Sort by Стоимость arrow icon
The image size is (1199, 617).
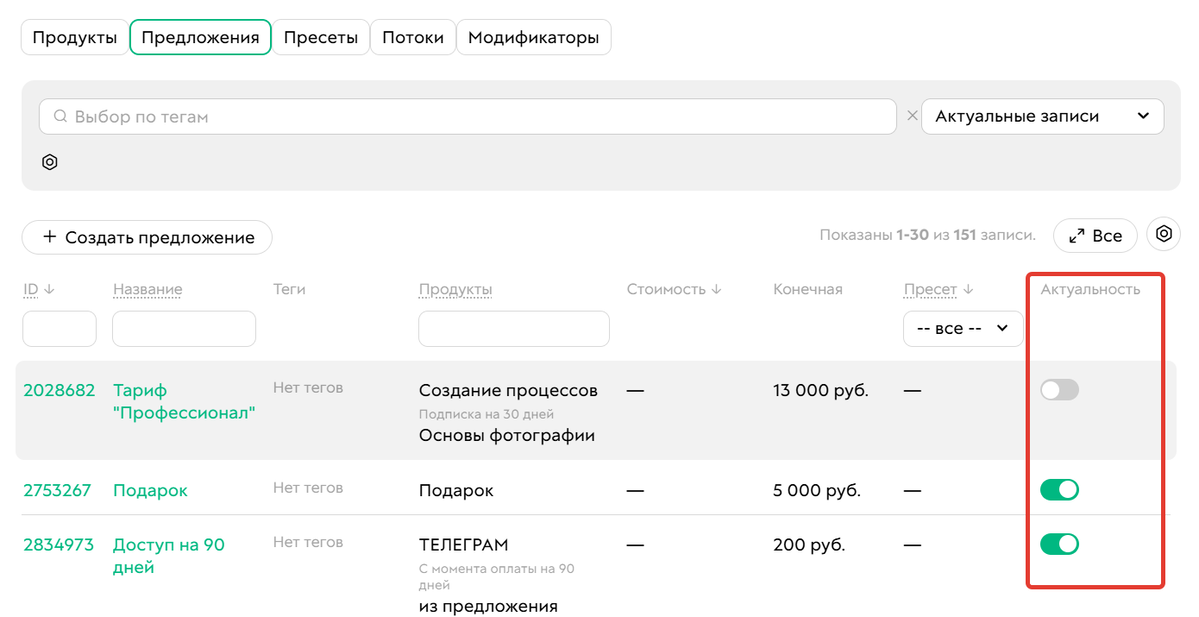coord(716,290)
